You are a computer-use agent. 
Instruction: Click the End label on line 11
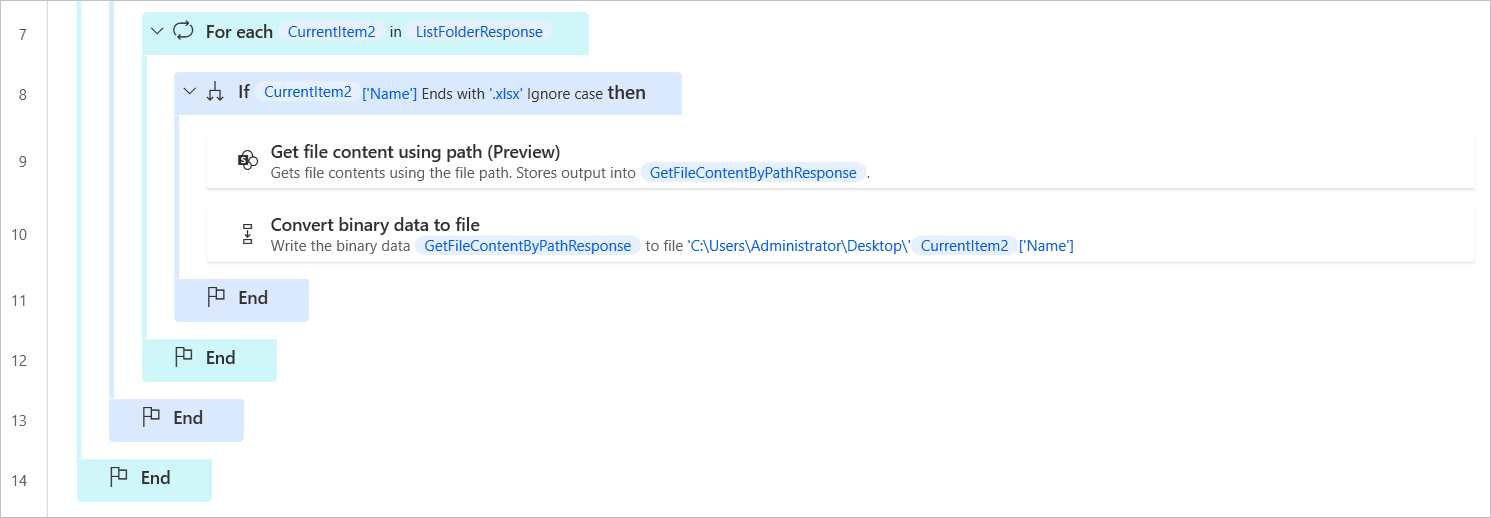coord(253,297)
